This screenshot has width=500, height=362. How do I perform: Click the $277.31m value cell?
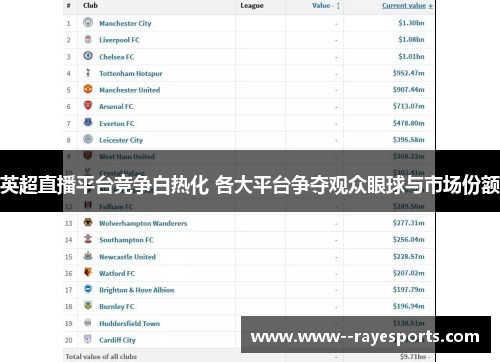point(409,223)
